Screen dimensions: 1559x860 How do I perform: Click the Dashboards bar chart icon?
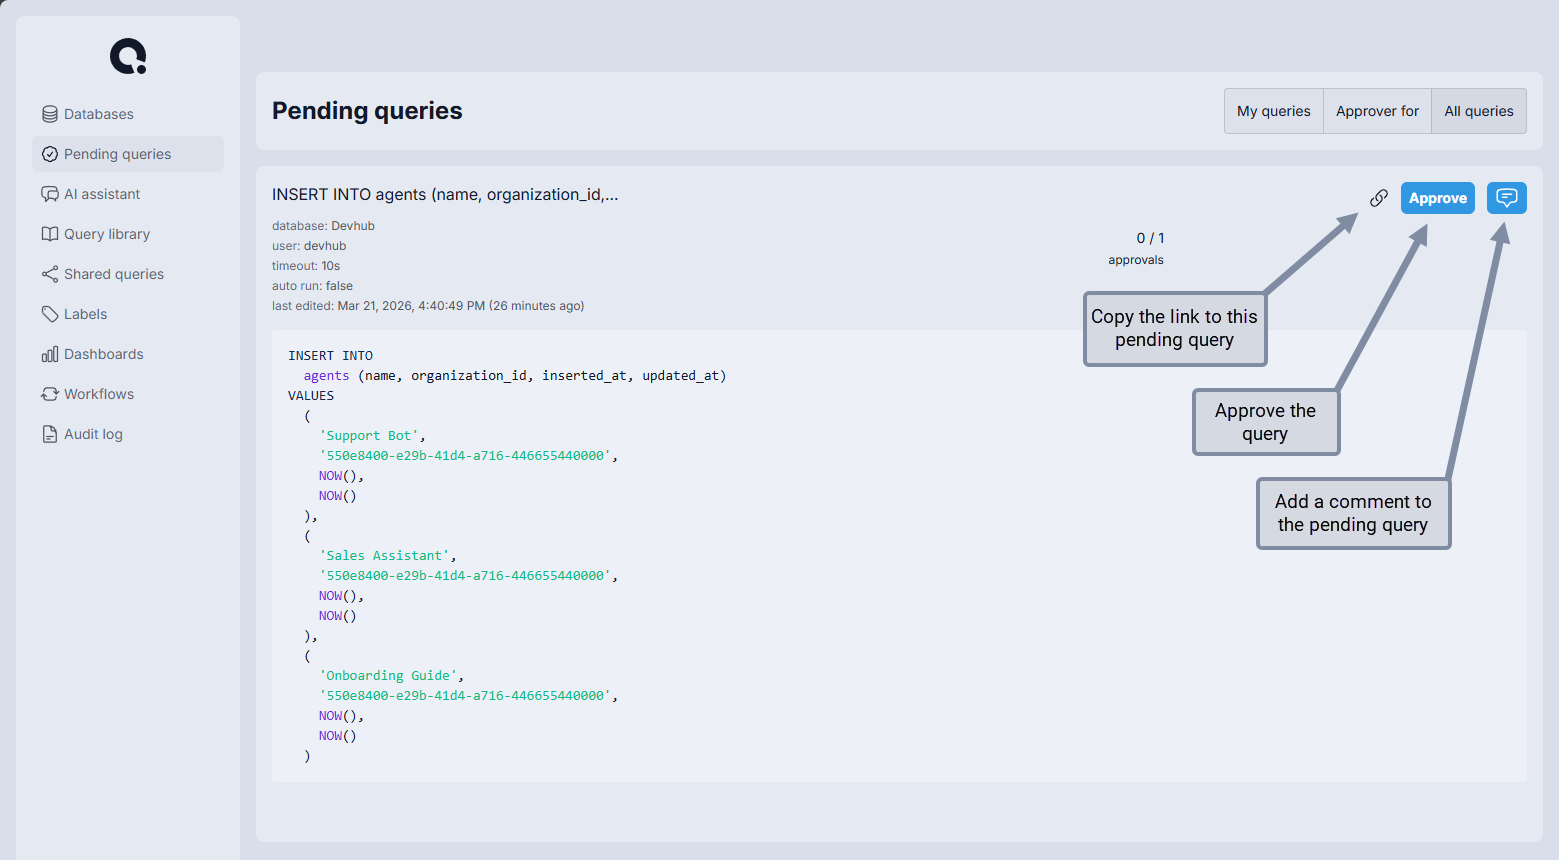[50, 354]
